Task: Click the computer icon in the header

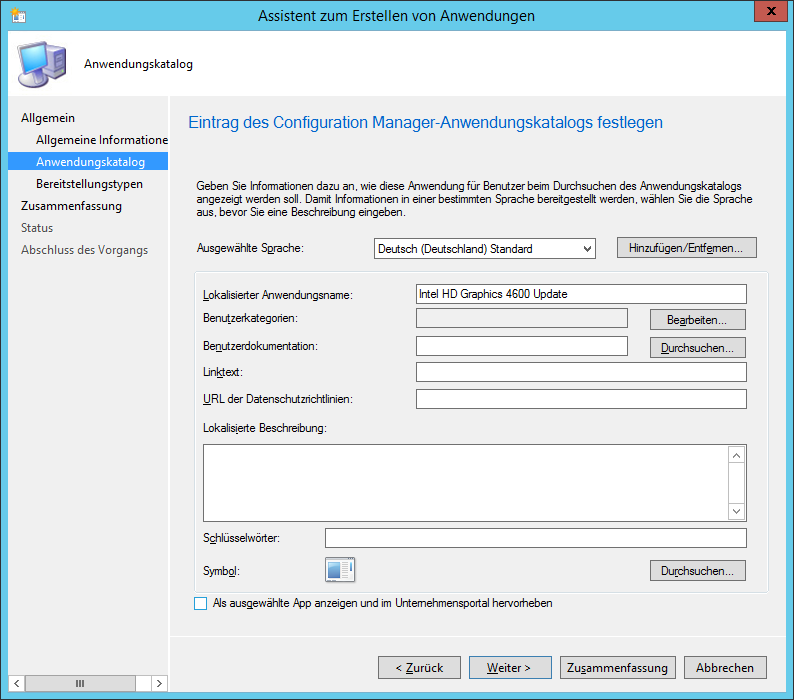Action: pos(42,65)
